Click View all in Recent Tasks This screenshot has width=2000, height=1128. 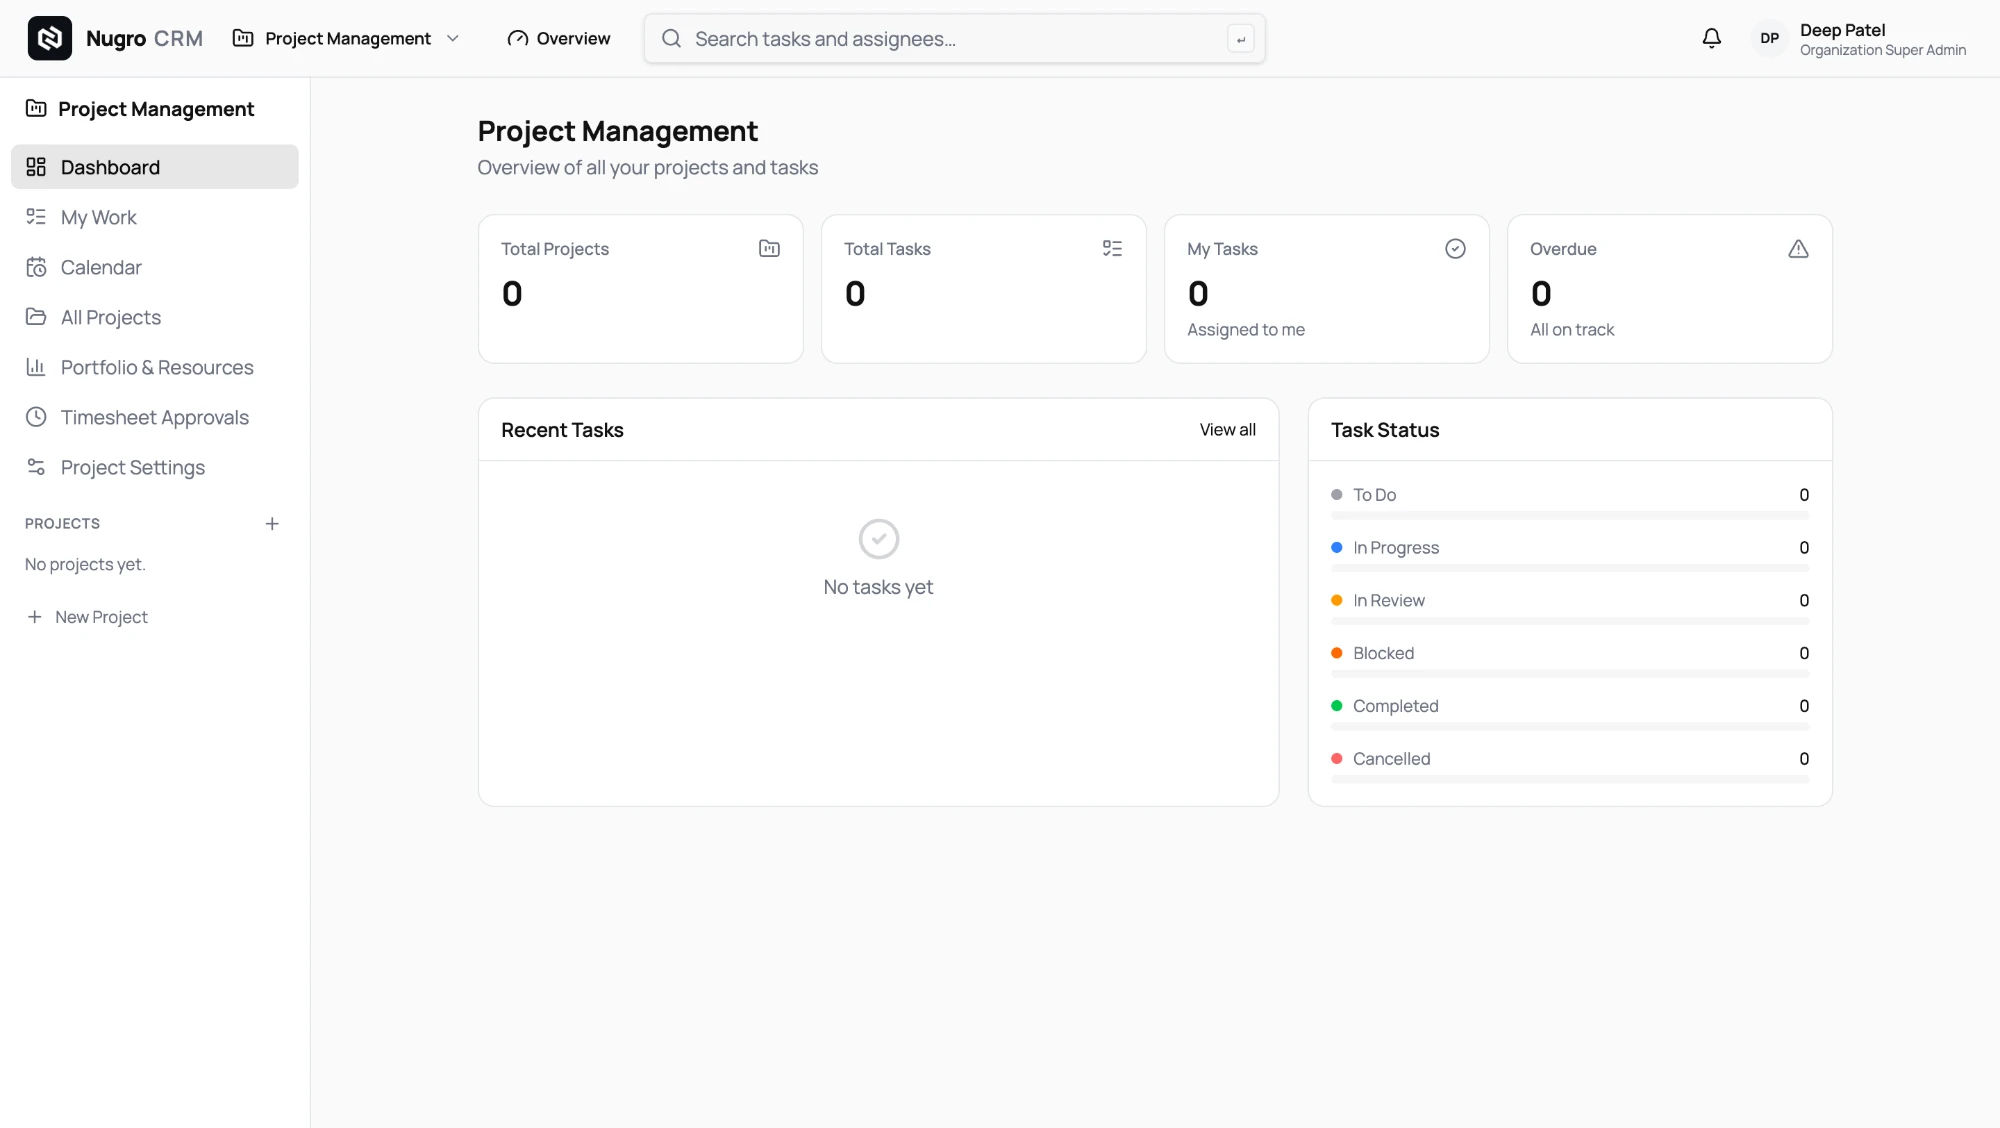coord(1227,429)
